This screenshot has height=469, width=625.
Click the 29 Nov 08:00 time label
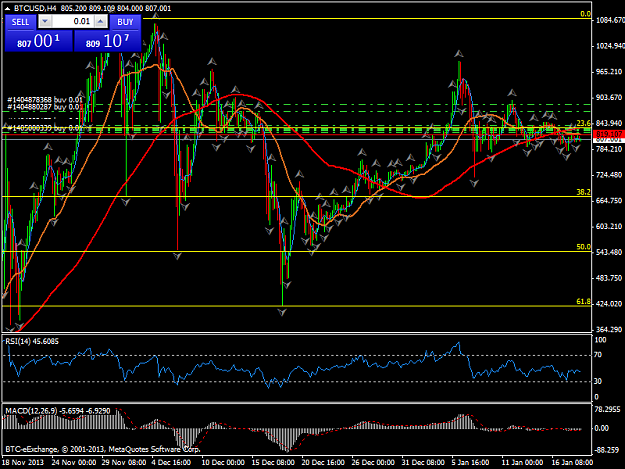pos(124,462)
